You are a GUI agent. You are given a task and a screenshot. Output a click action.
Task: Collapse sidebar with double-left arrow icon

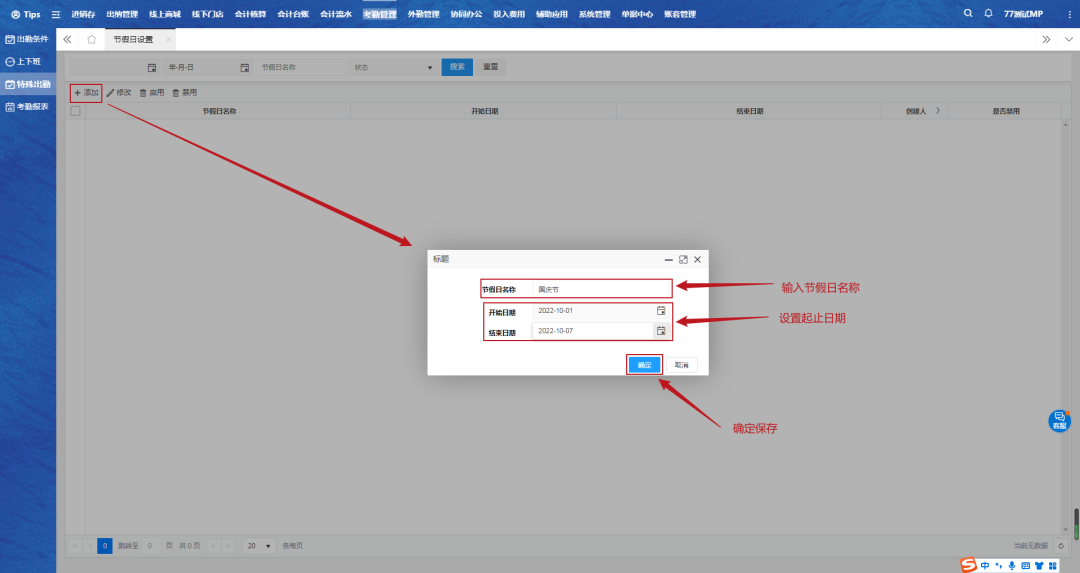68,40
